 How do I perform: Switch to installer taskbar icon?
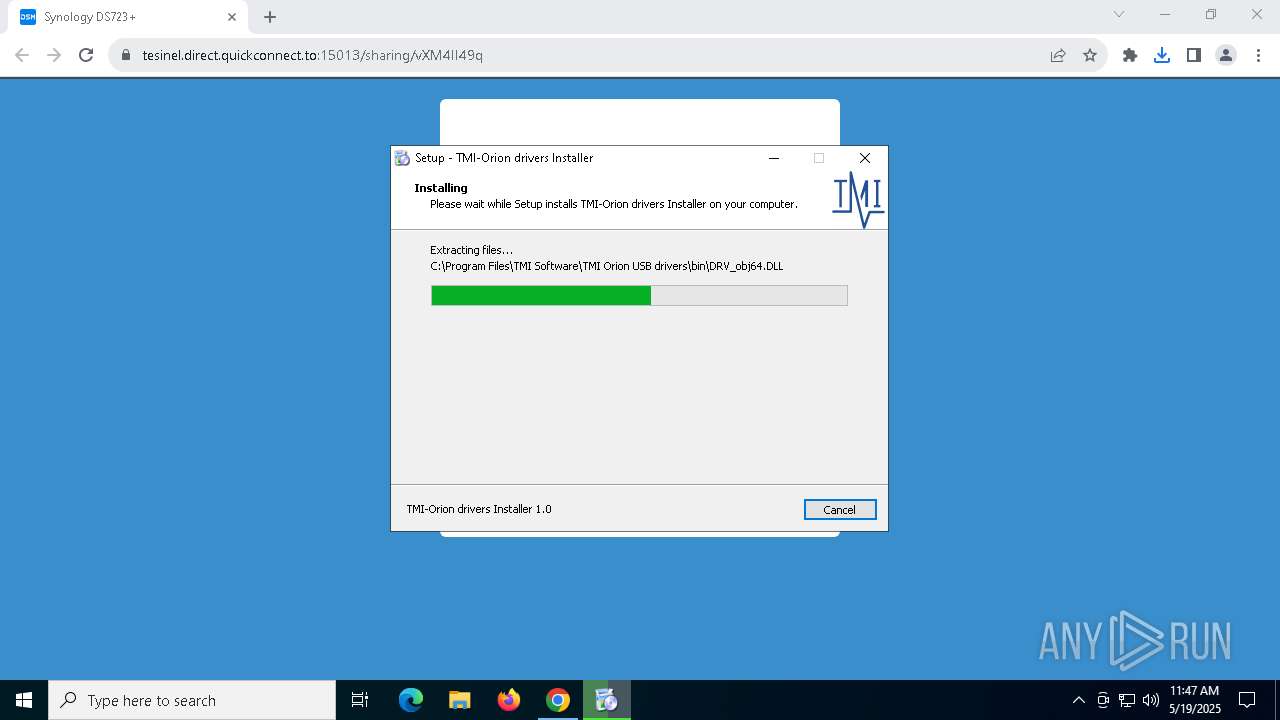click(x=607, y=700)
